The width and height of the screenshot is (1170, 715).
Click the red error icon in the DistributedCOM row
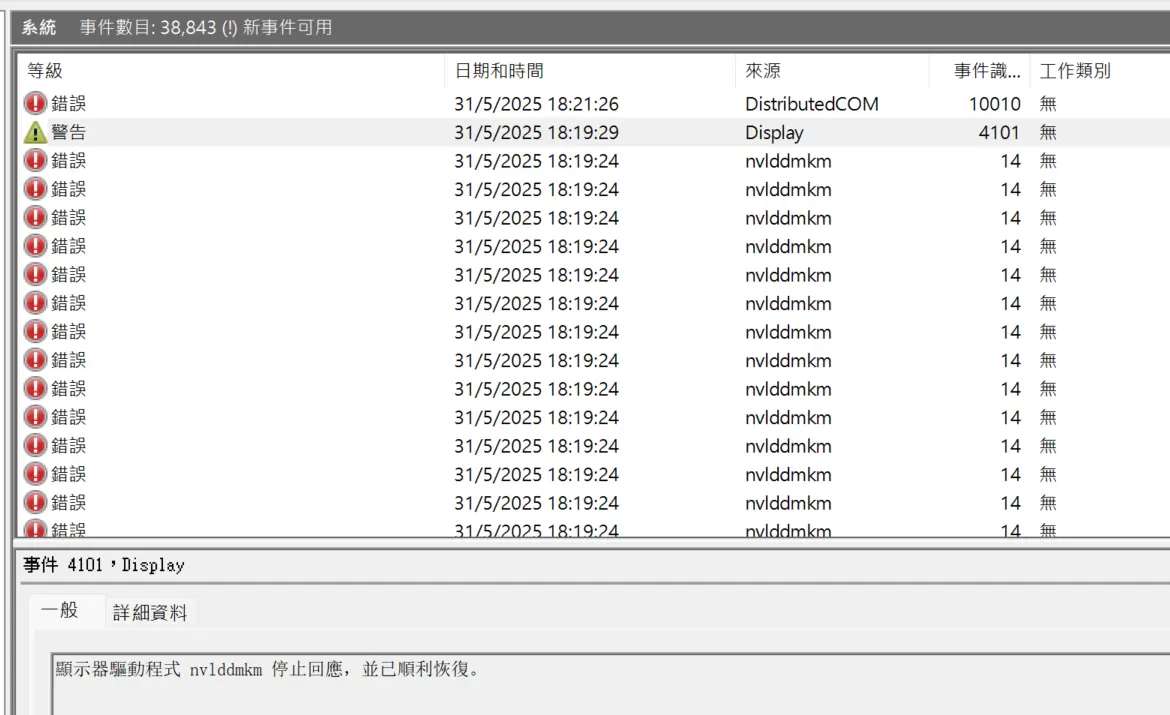click(x=35, y=103)
